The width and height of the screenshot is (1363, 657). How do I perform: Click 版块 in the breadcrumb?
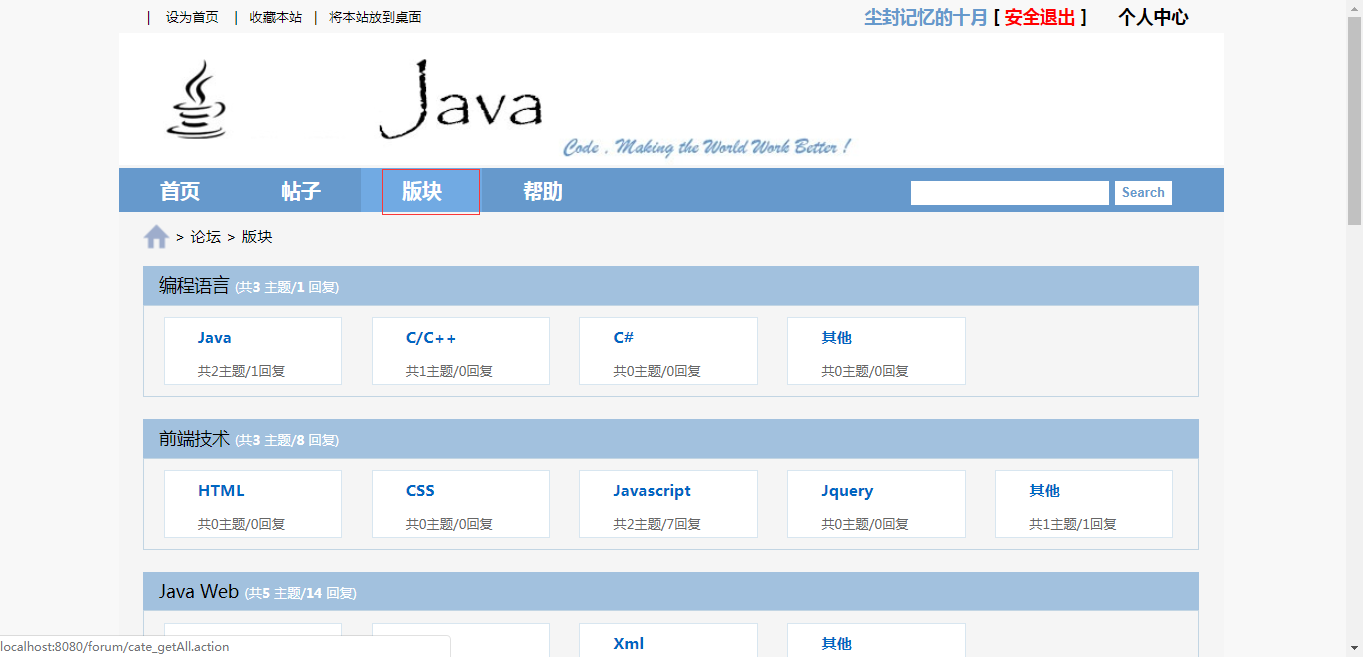click(257, 237)
